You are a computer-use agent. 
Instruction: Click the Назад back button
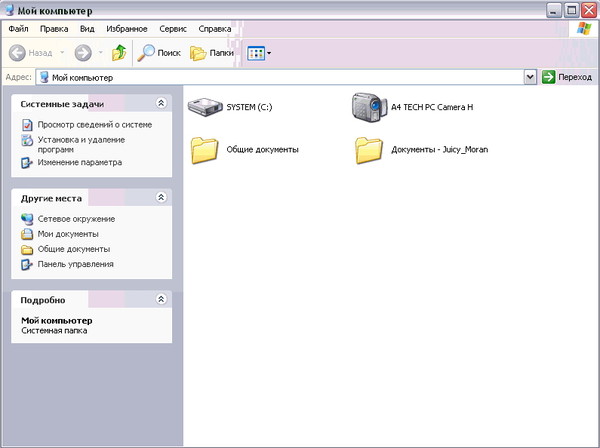tap(32, 52)
